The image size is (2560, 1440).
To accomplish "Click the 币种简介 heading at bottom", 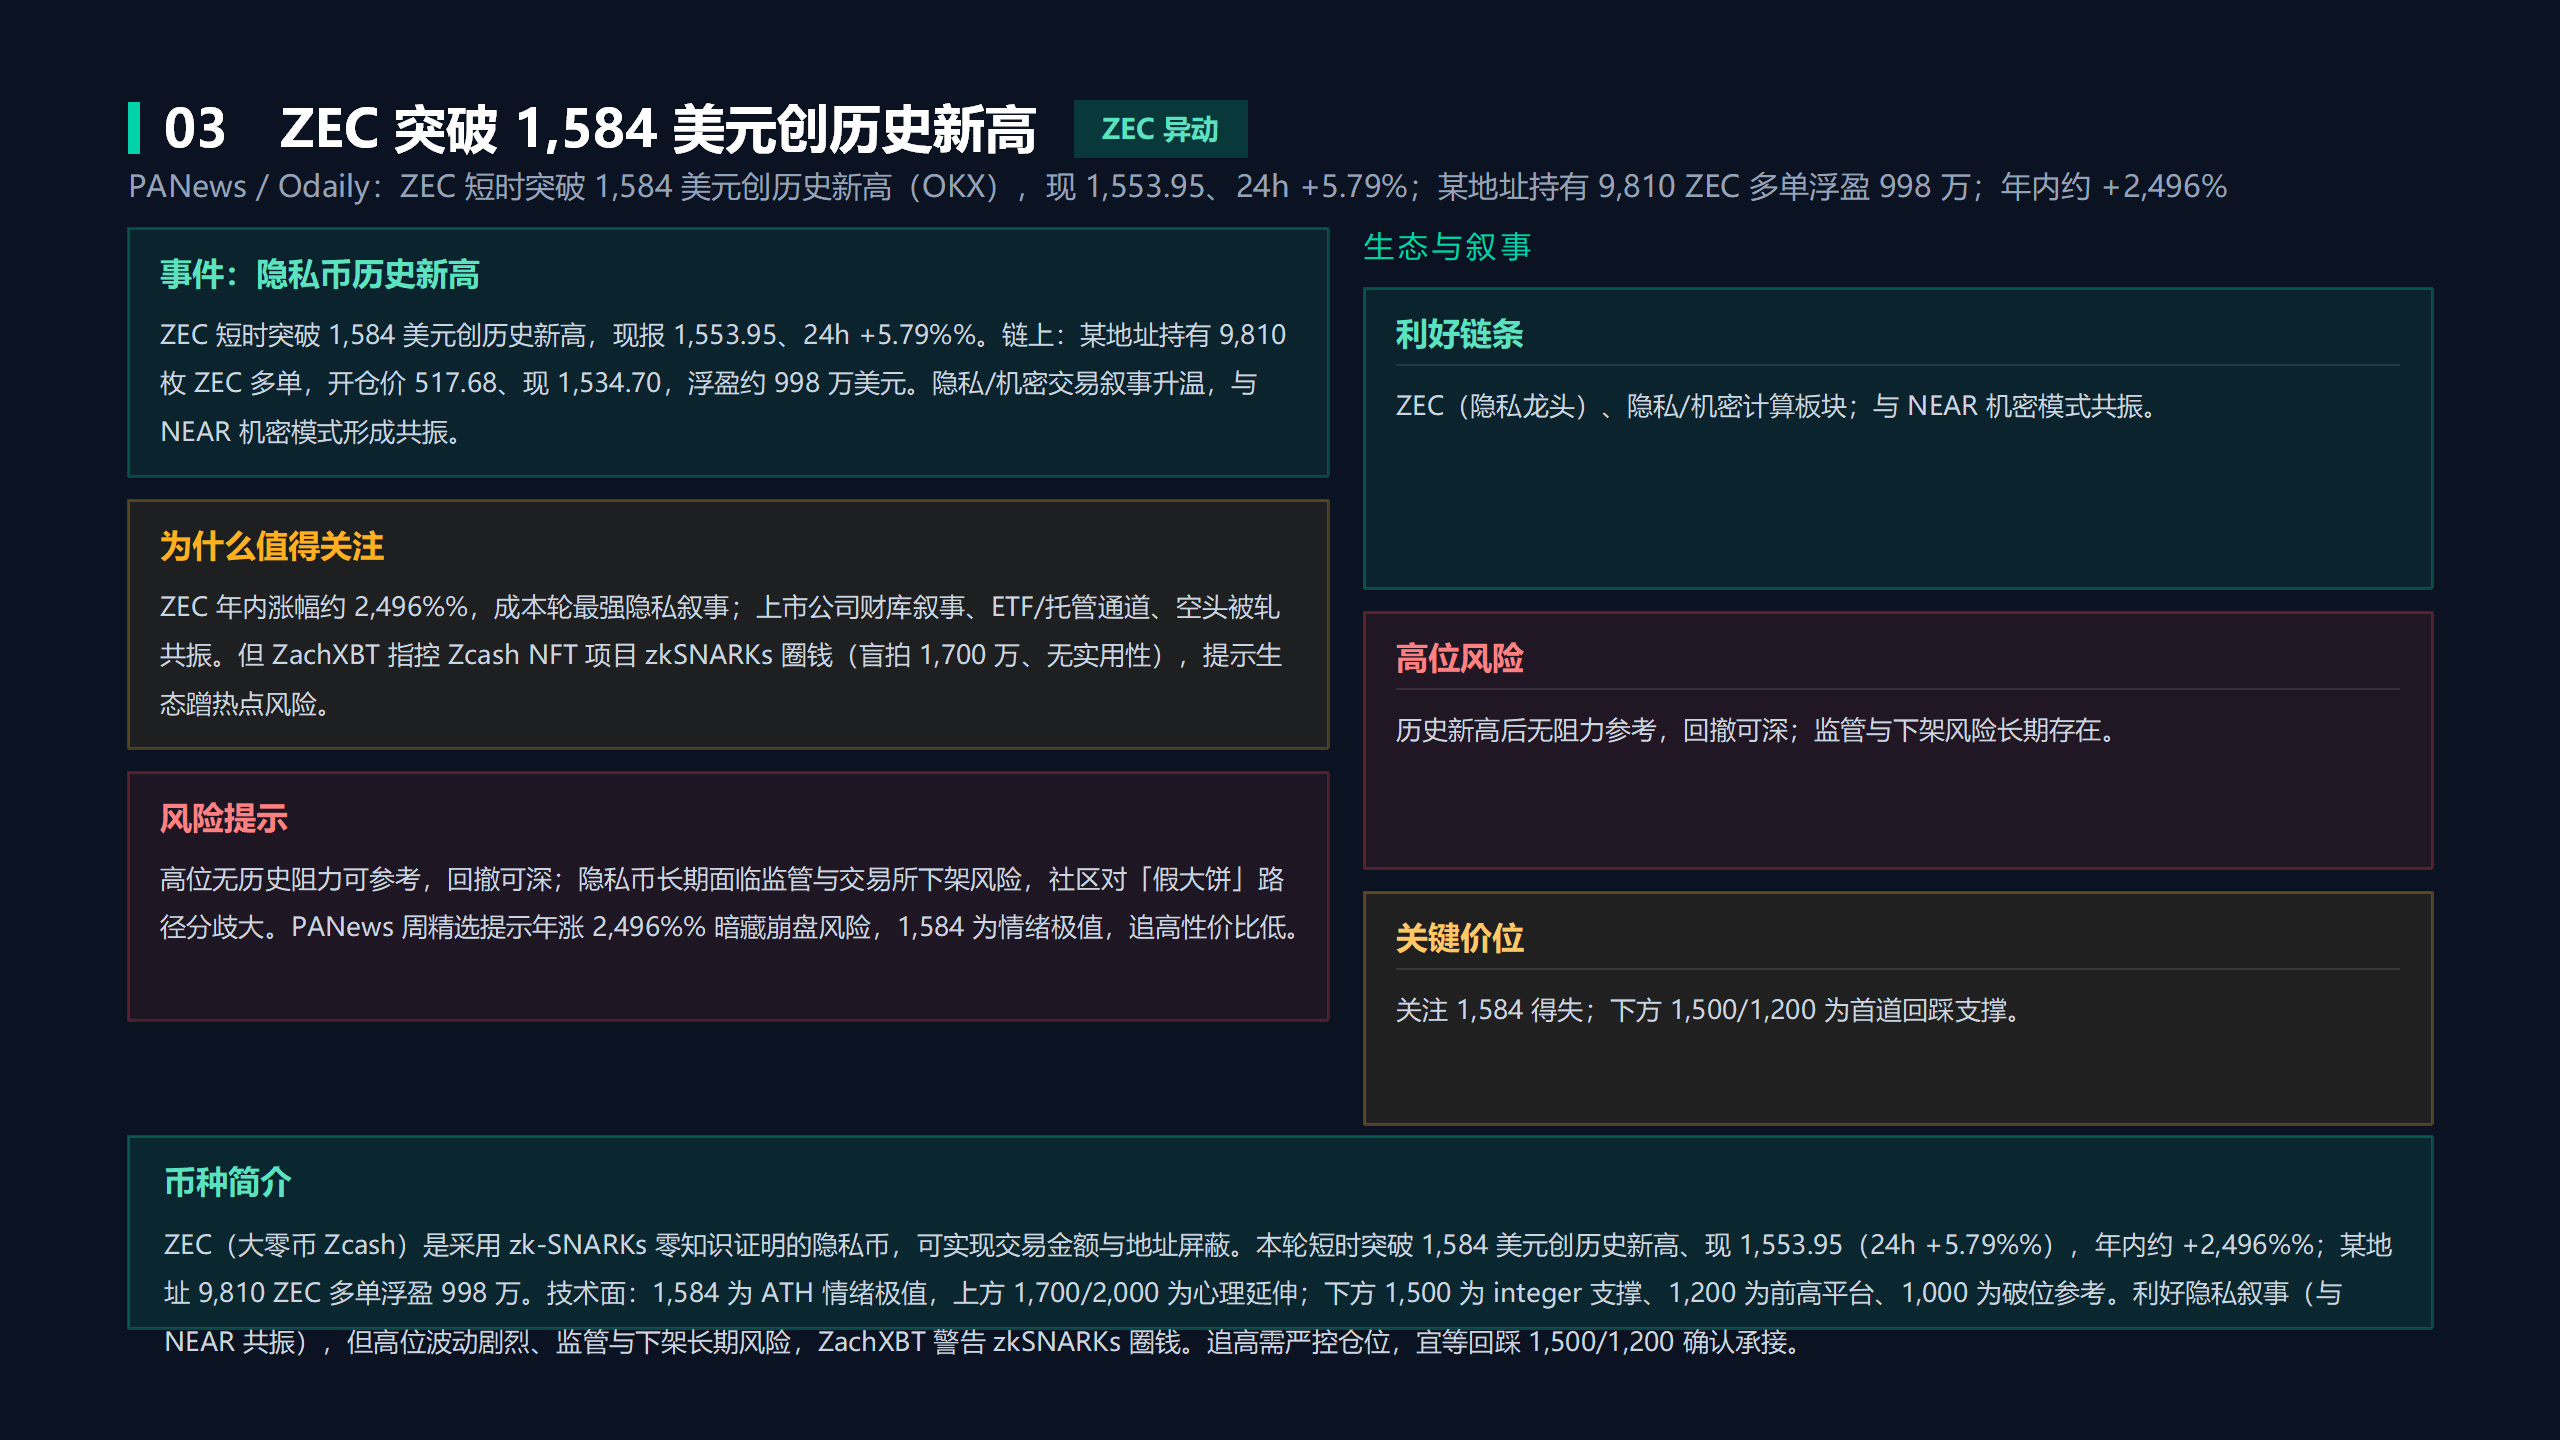I will tap(228, 1182).
